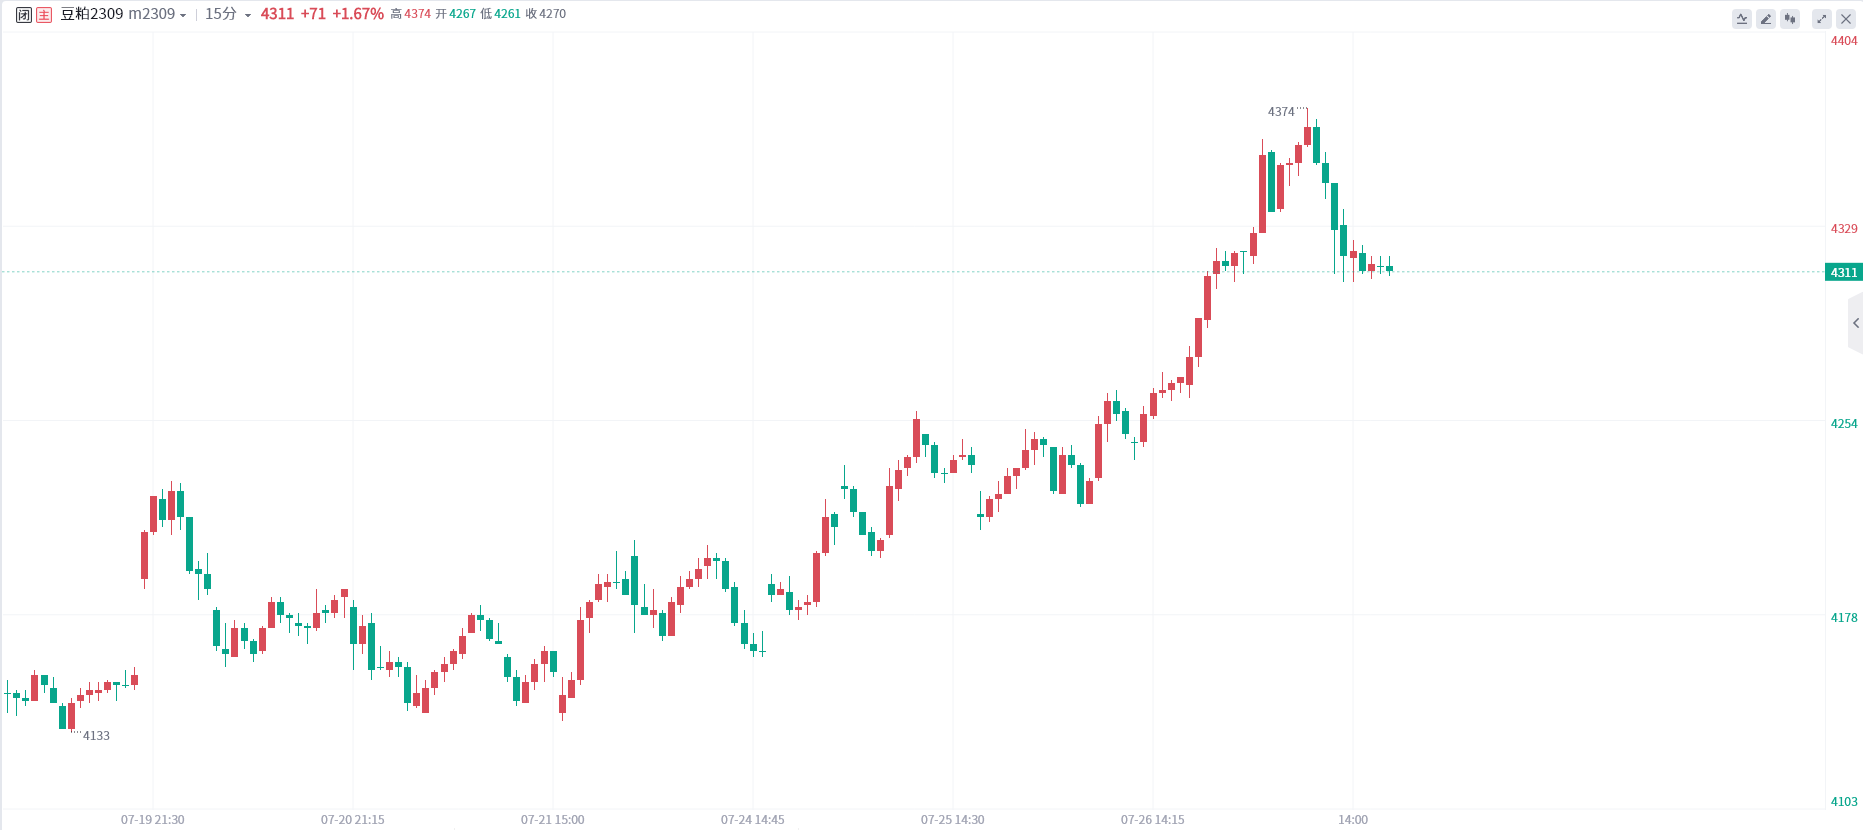Viewport: 1863px width, 830px height.
Task: Close the chart panel
Action: [1846, 19]
